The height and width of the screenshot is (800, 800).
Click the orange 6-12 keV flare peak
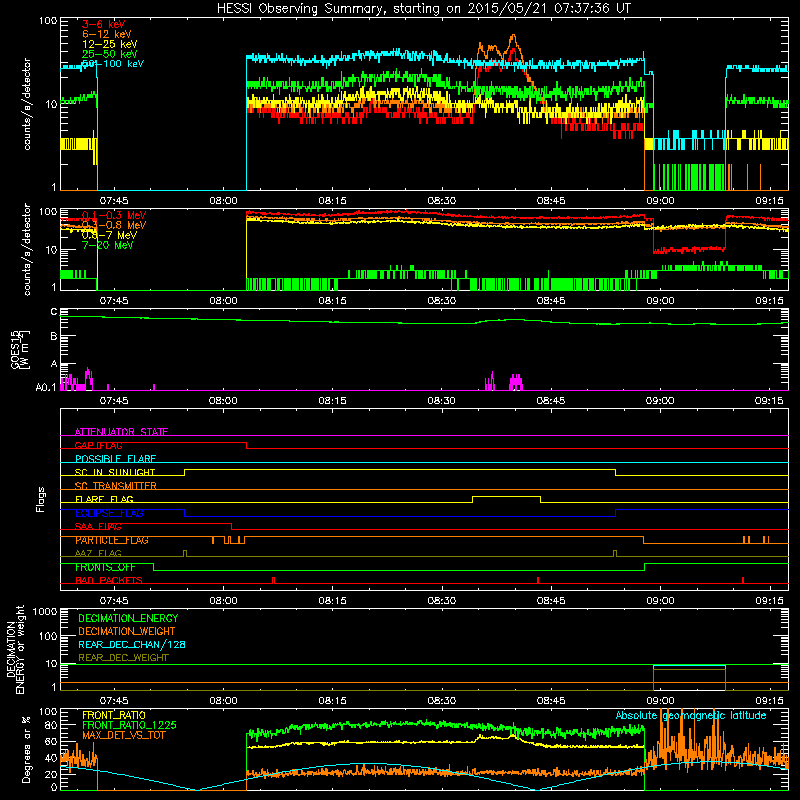click(513, 37)
